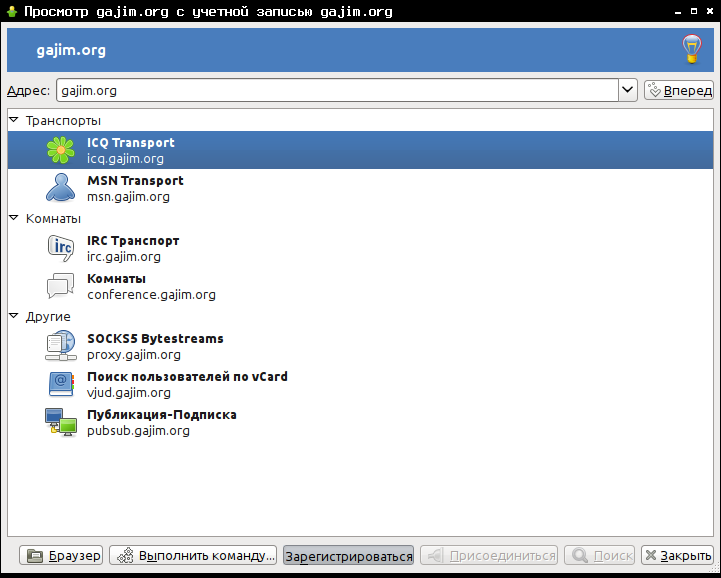Click the Присоединиться button
The height and width of the screenshot is (578, 721).
tap(489, 555)
